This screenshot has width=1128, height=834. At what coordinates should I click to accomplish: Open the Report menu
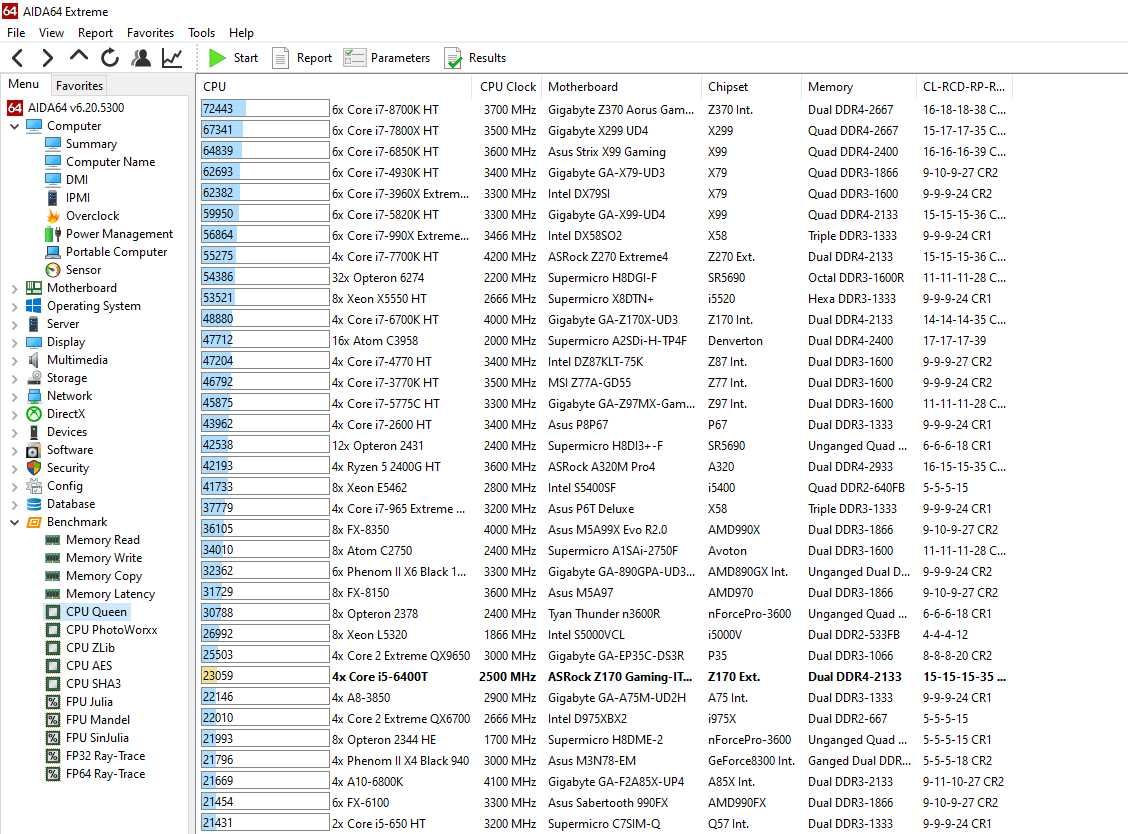coord(95,32)
